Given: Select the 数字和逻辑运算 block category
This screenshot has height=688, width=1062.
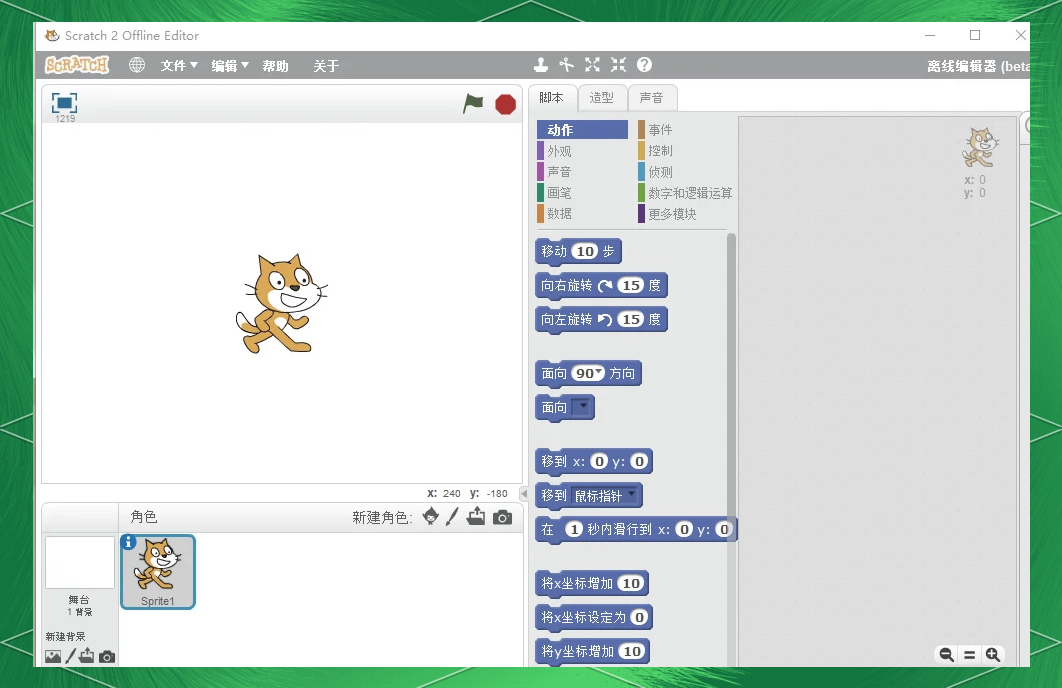Looking at the screenshot, I should [684, 193].
